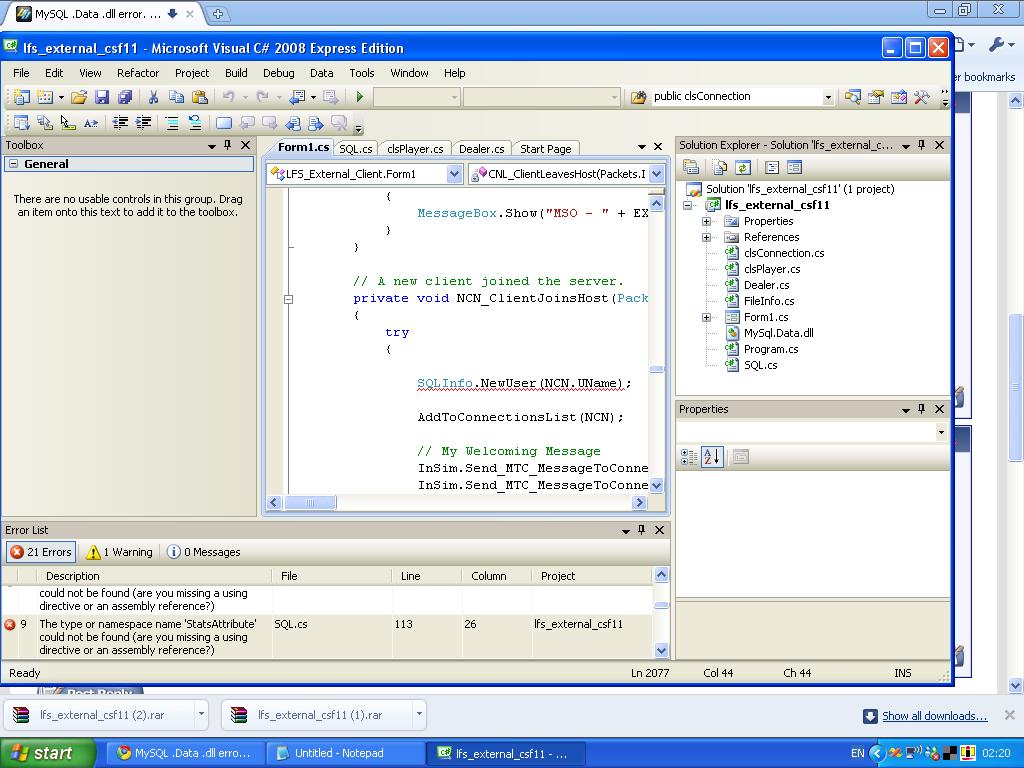Image resolution: width=1024 pixels, height=768 pixels.
Task: Collapse the General group in Toolbox
Action: pyautogui.click(x=13, y=164)
